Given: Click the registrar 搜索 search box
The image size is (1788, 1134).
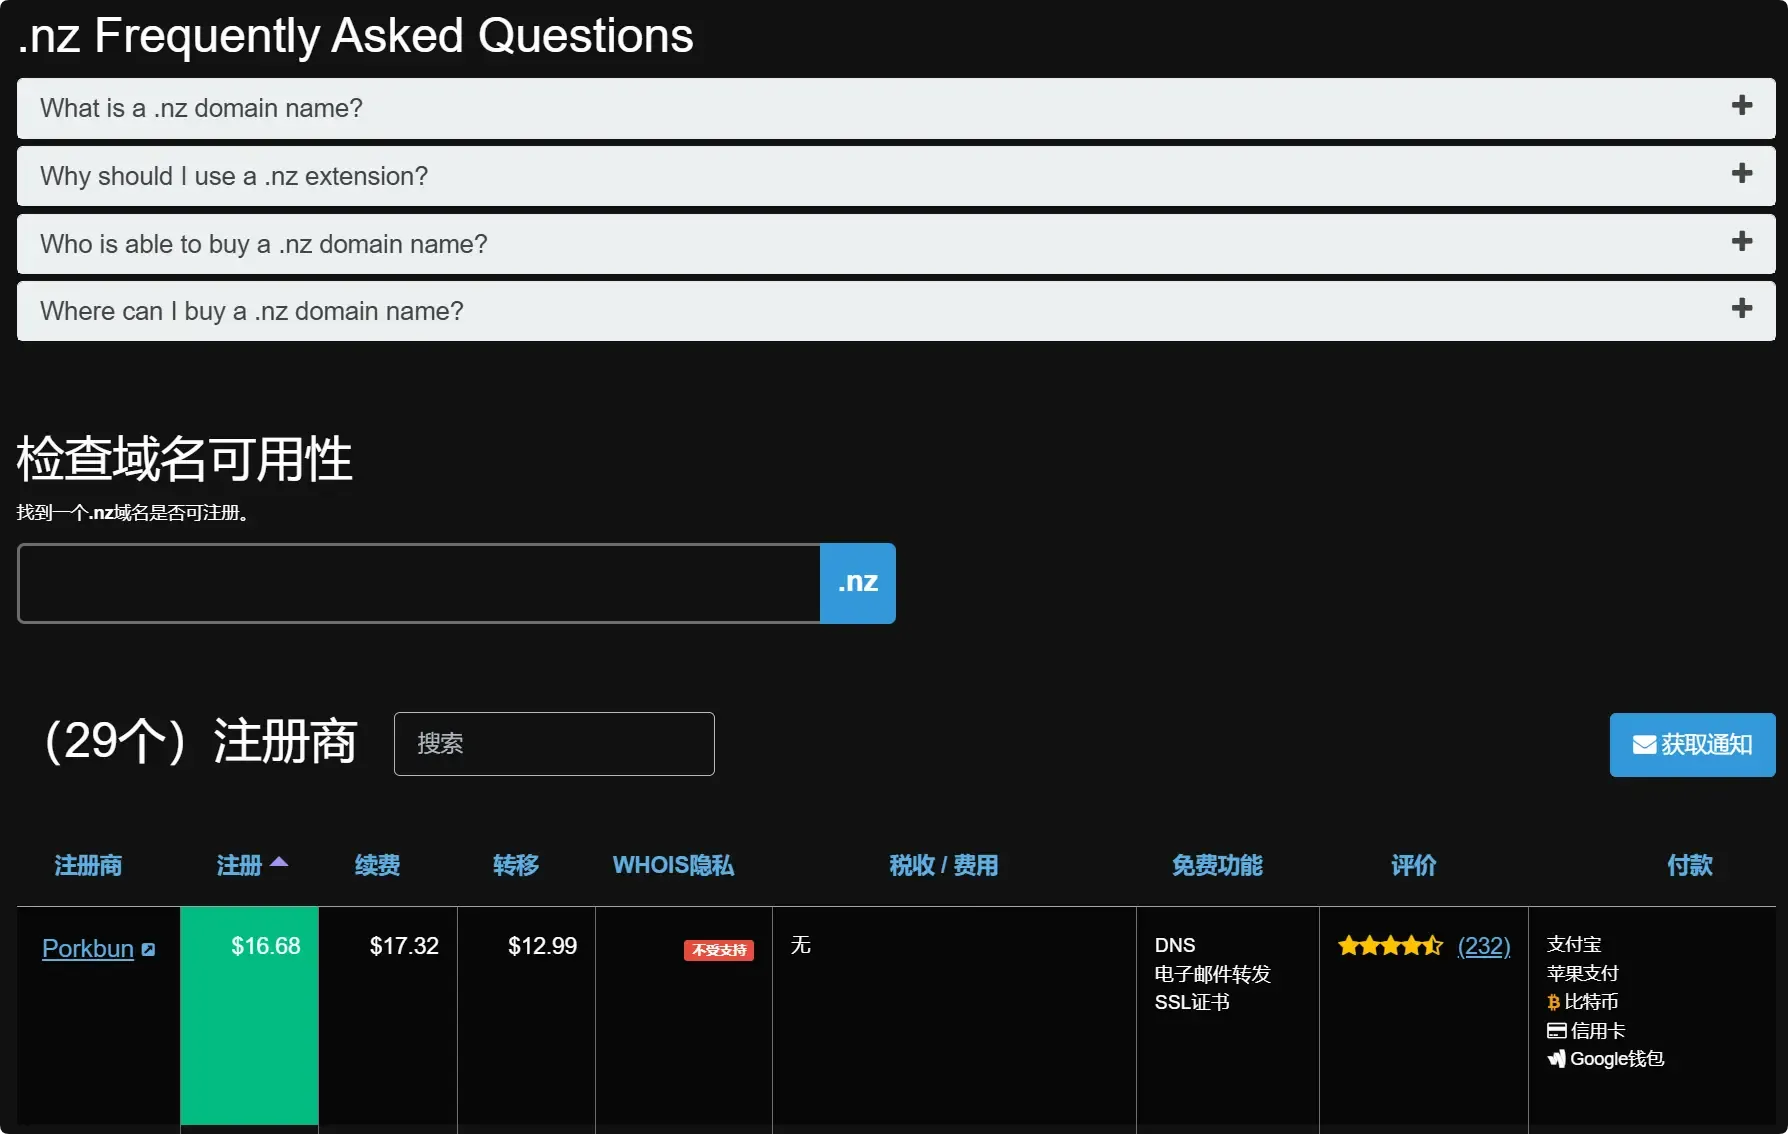Looking at the screenshot, I should click(554, 744).
